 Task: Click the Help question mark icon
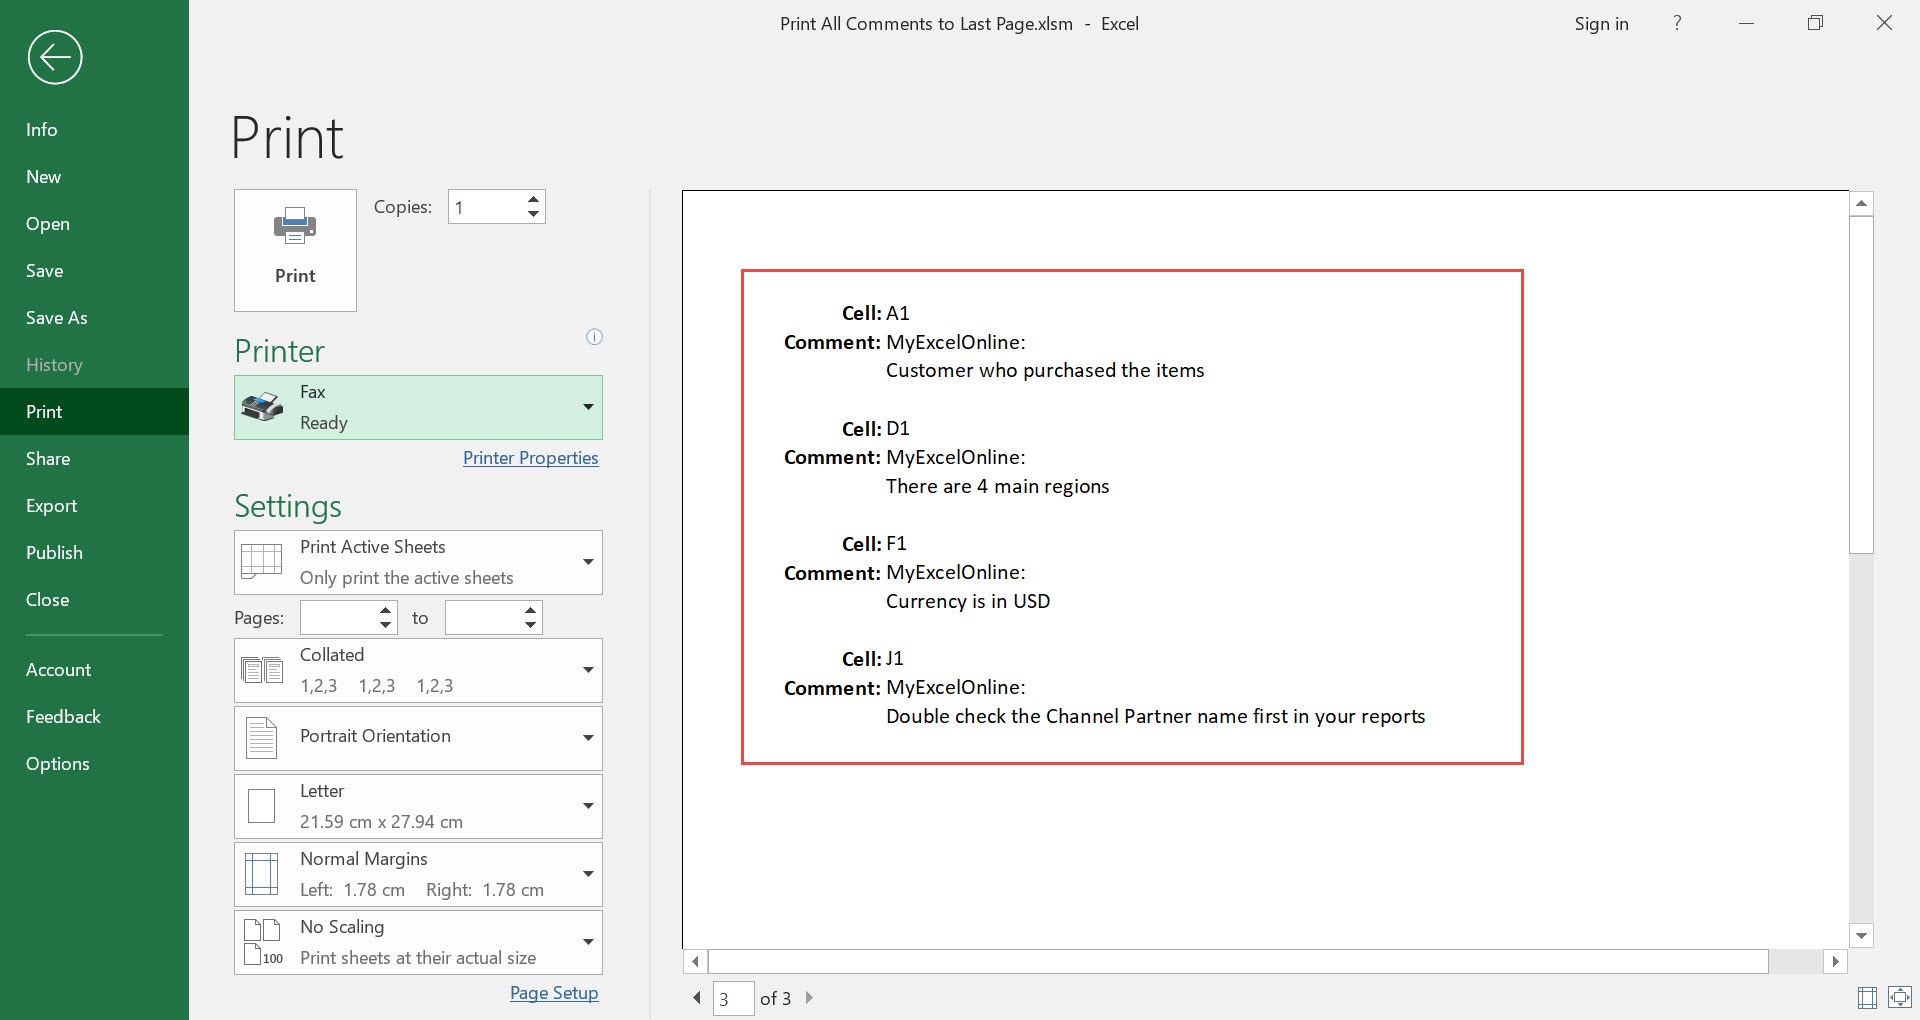pyautogui.click(x=1677, y=23)
